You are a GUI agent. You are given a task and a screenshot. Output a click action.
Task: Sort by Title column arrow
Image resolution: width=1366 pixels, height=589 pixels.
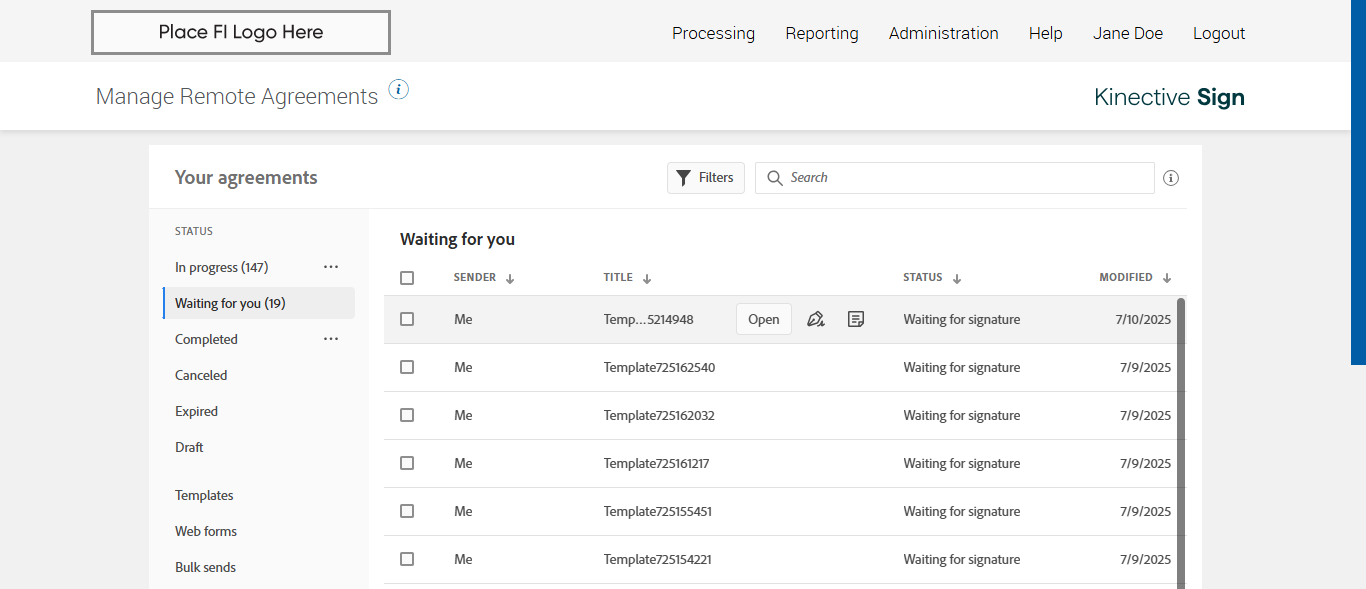[x=647, y=279]
